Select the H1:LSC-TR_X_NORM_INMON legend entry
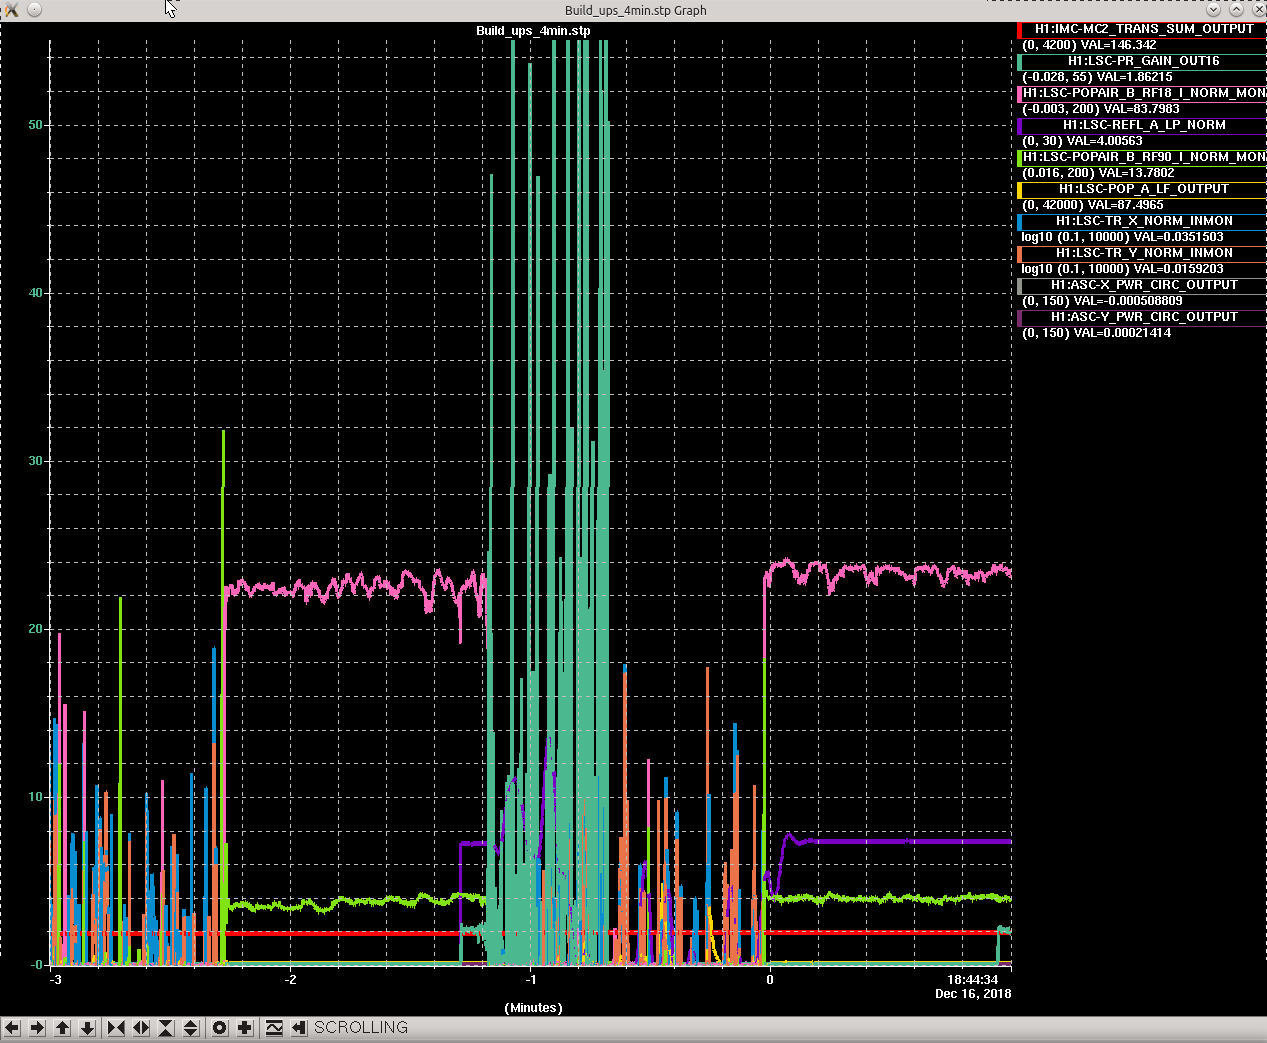This screenshot has height=1043, width=1267. coord(1142,221)
